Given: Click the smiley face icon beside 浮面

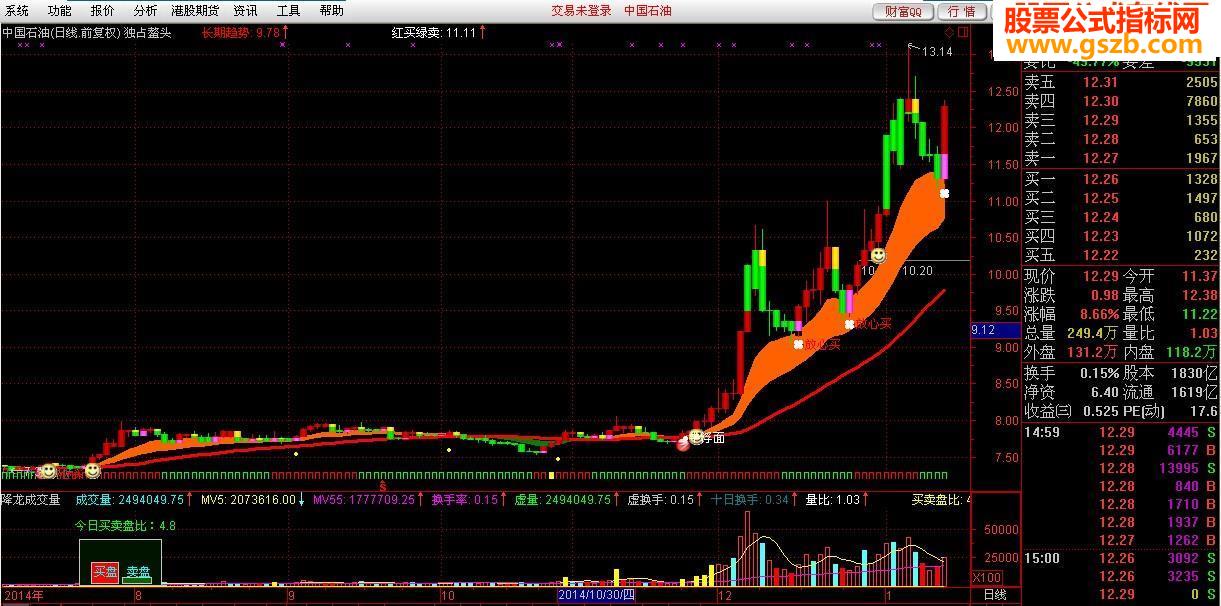Looking at the screenshot, I should [x=696, y=437].
